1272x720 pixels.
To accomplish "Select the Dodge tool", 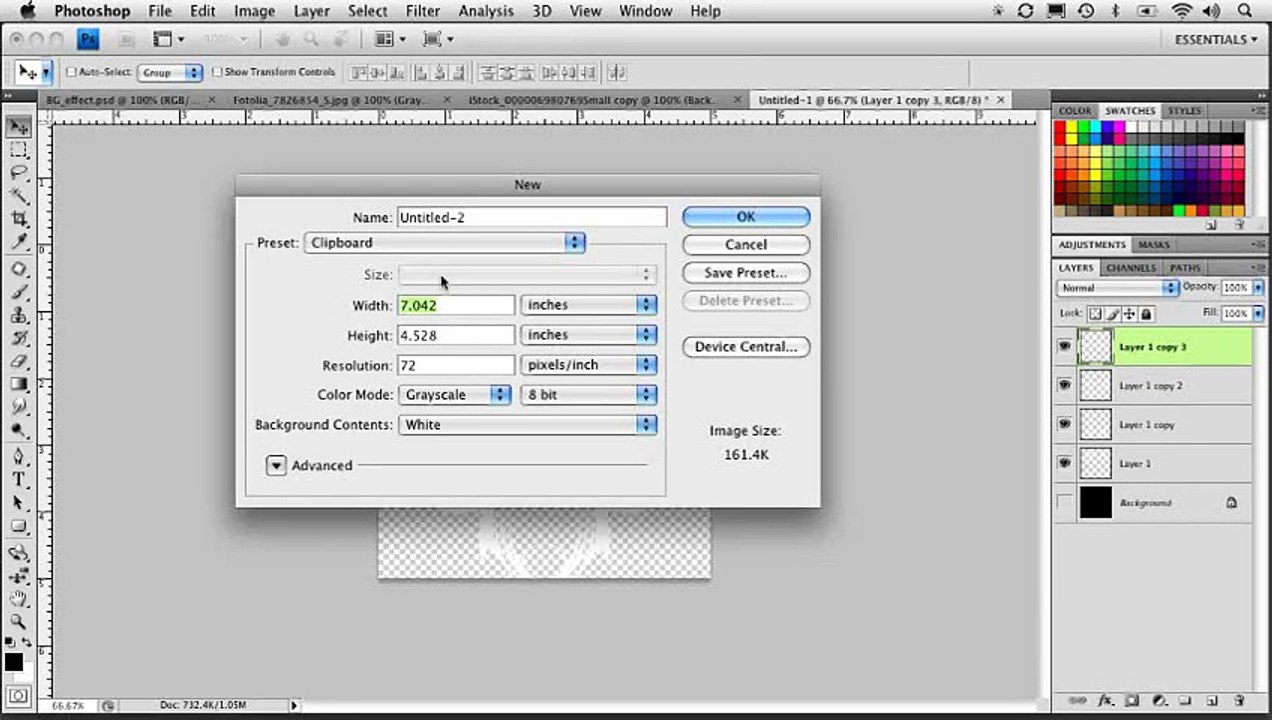I will pyautogui.click(x=19, y=430).
